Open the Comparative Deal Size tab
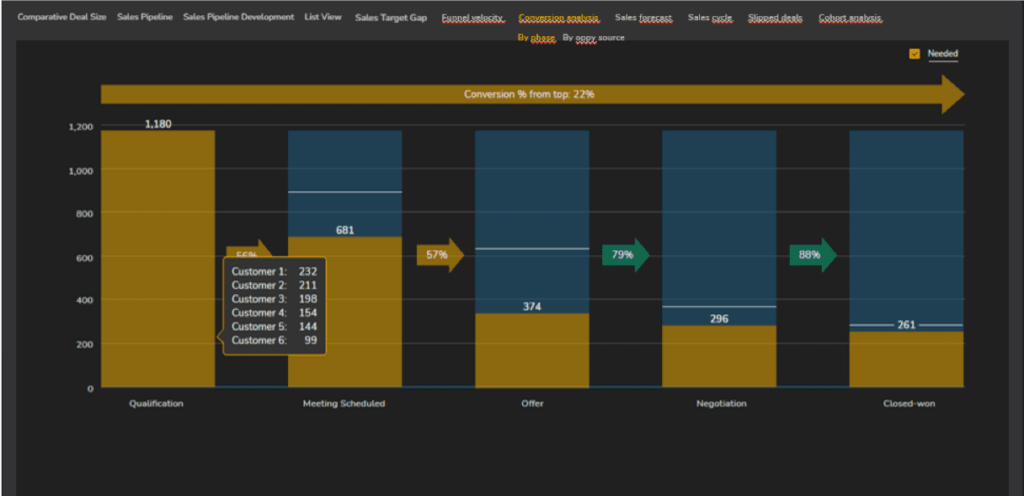1024x496 pixels. [62, 18]
